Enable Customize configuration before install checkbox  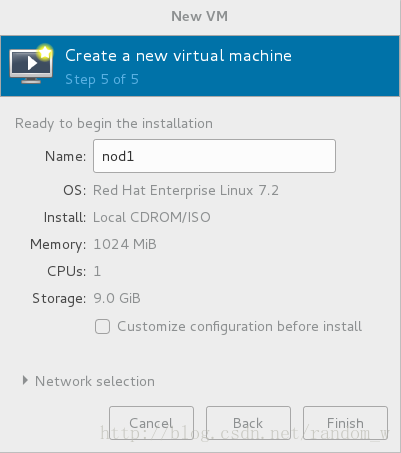point(102,326)
